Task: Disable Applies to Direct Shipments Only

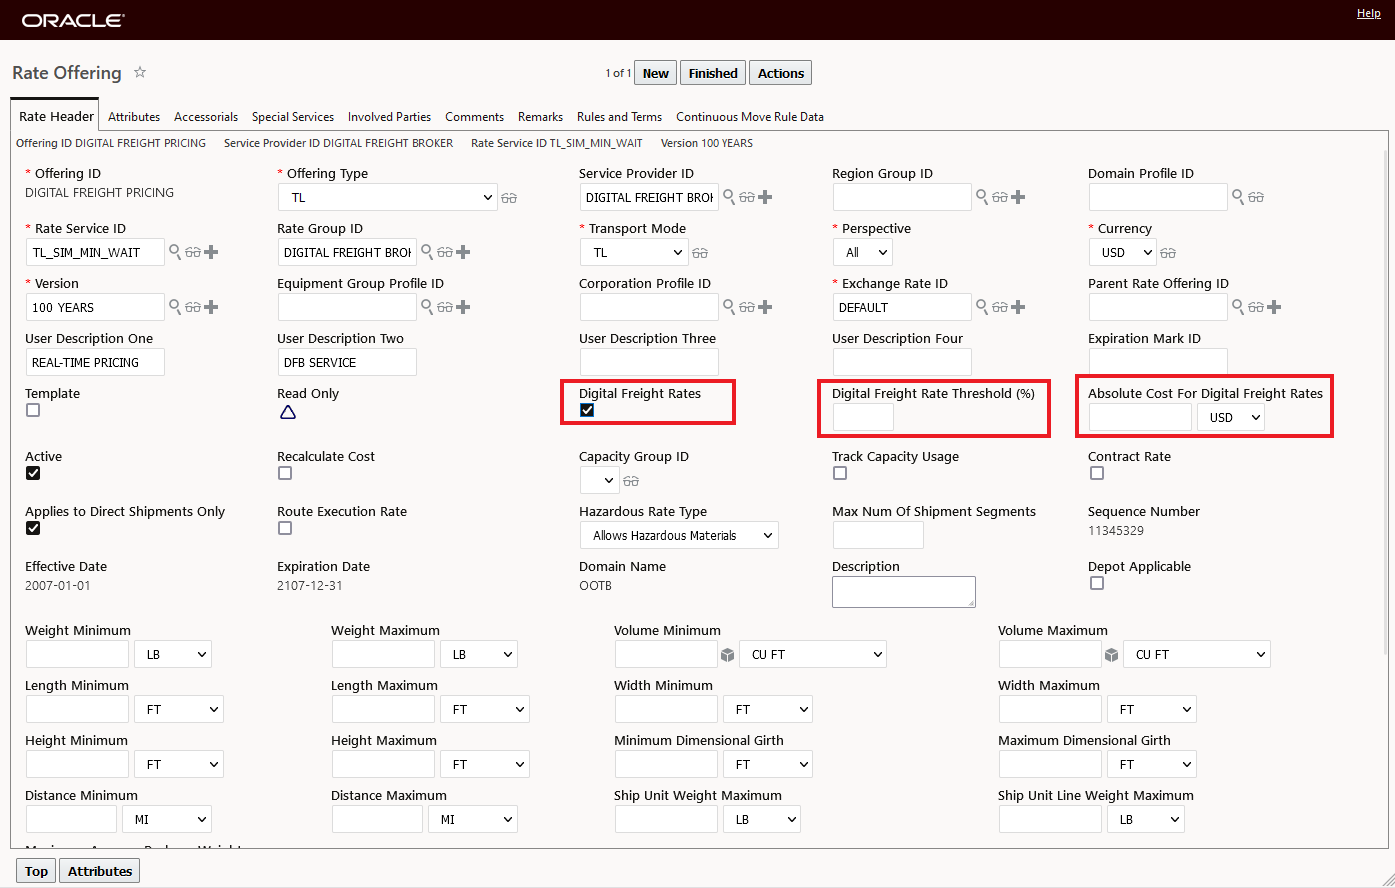Action: [x=33, y=528]
